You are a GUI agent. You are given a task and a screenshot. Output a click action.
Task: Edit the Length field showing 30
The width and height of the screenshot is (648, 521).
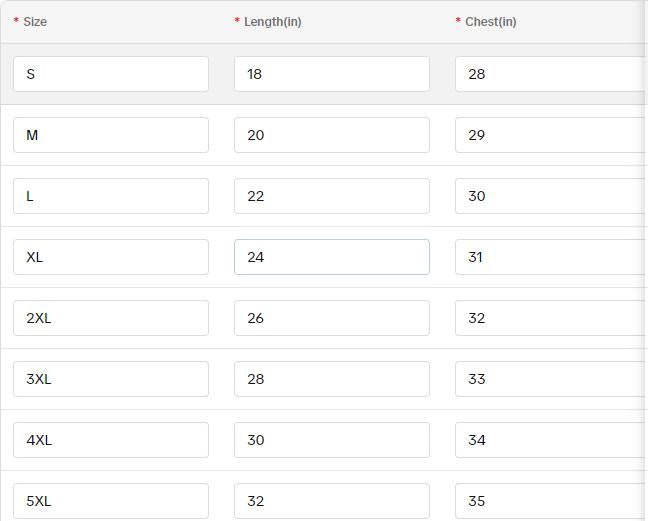[331, 440]
